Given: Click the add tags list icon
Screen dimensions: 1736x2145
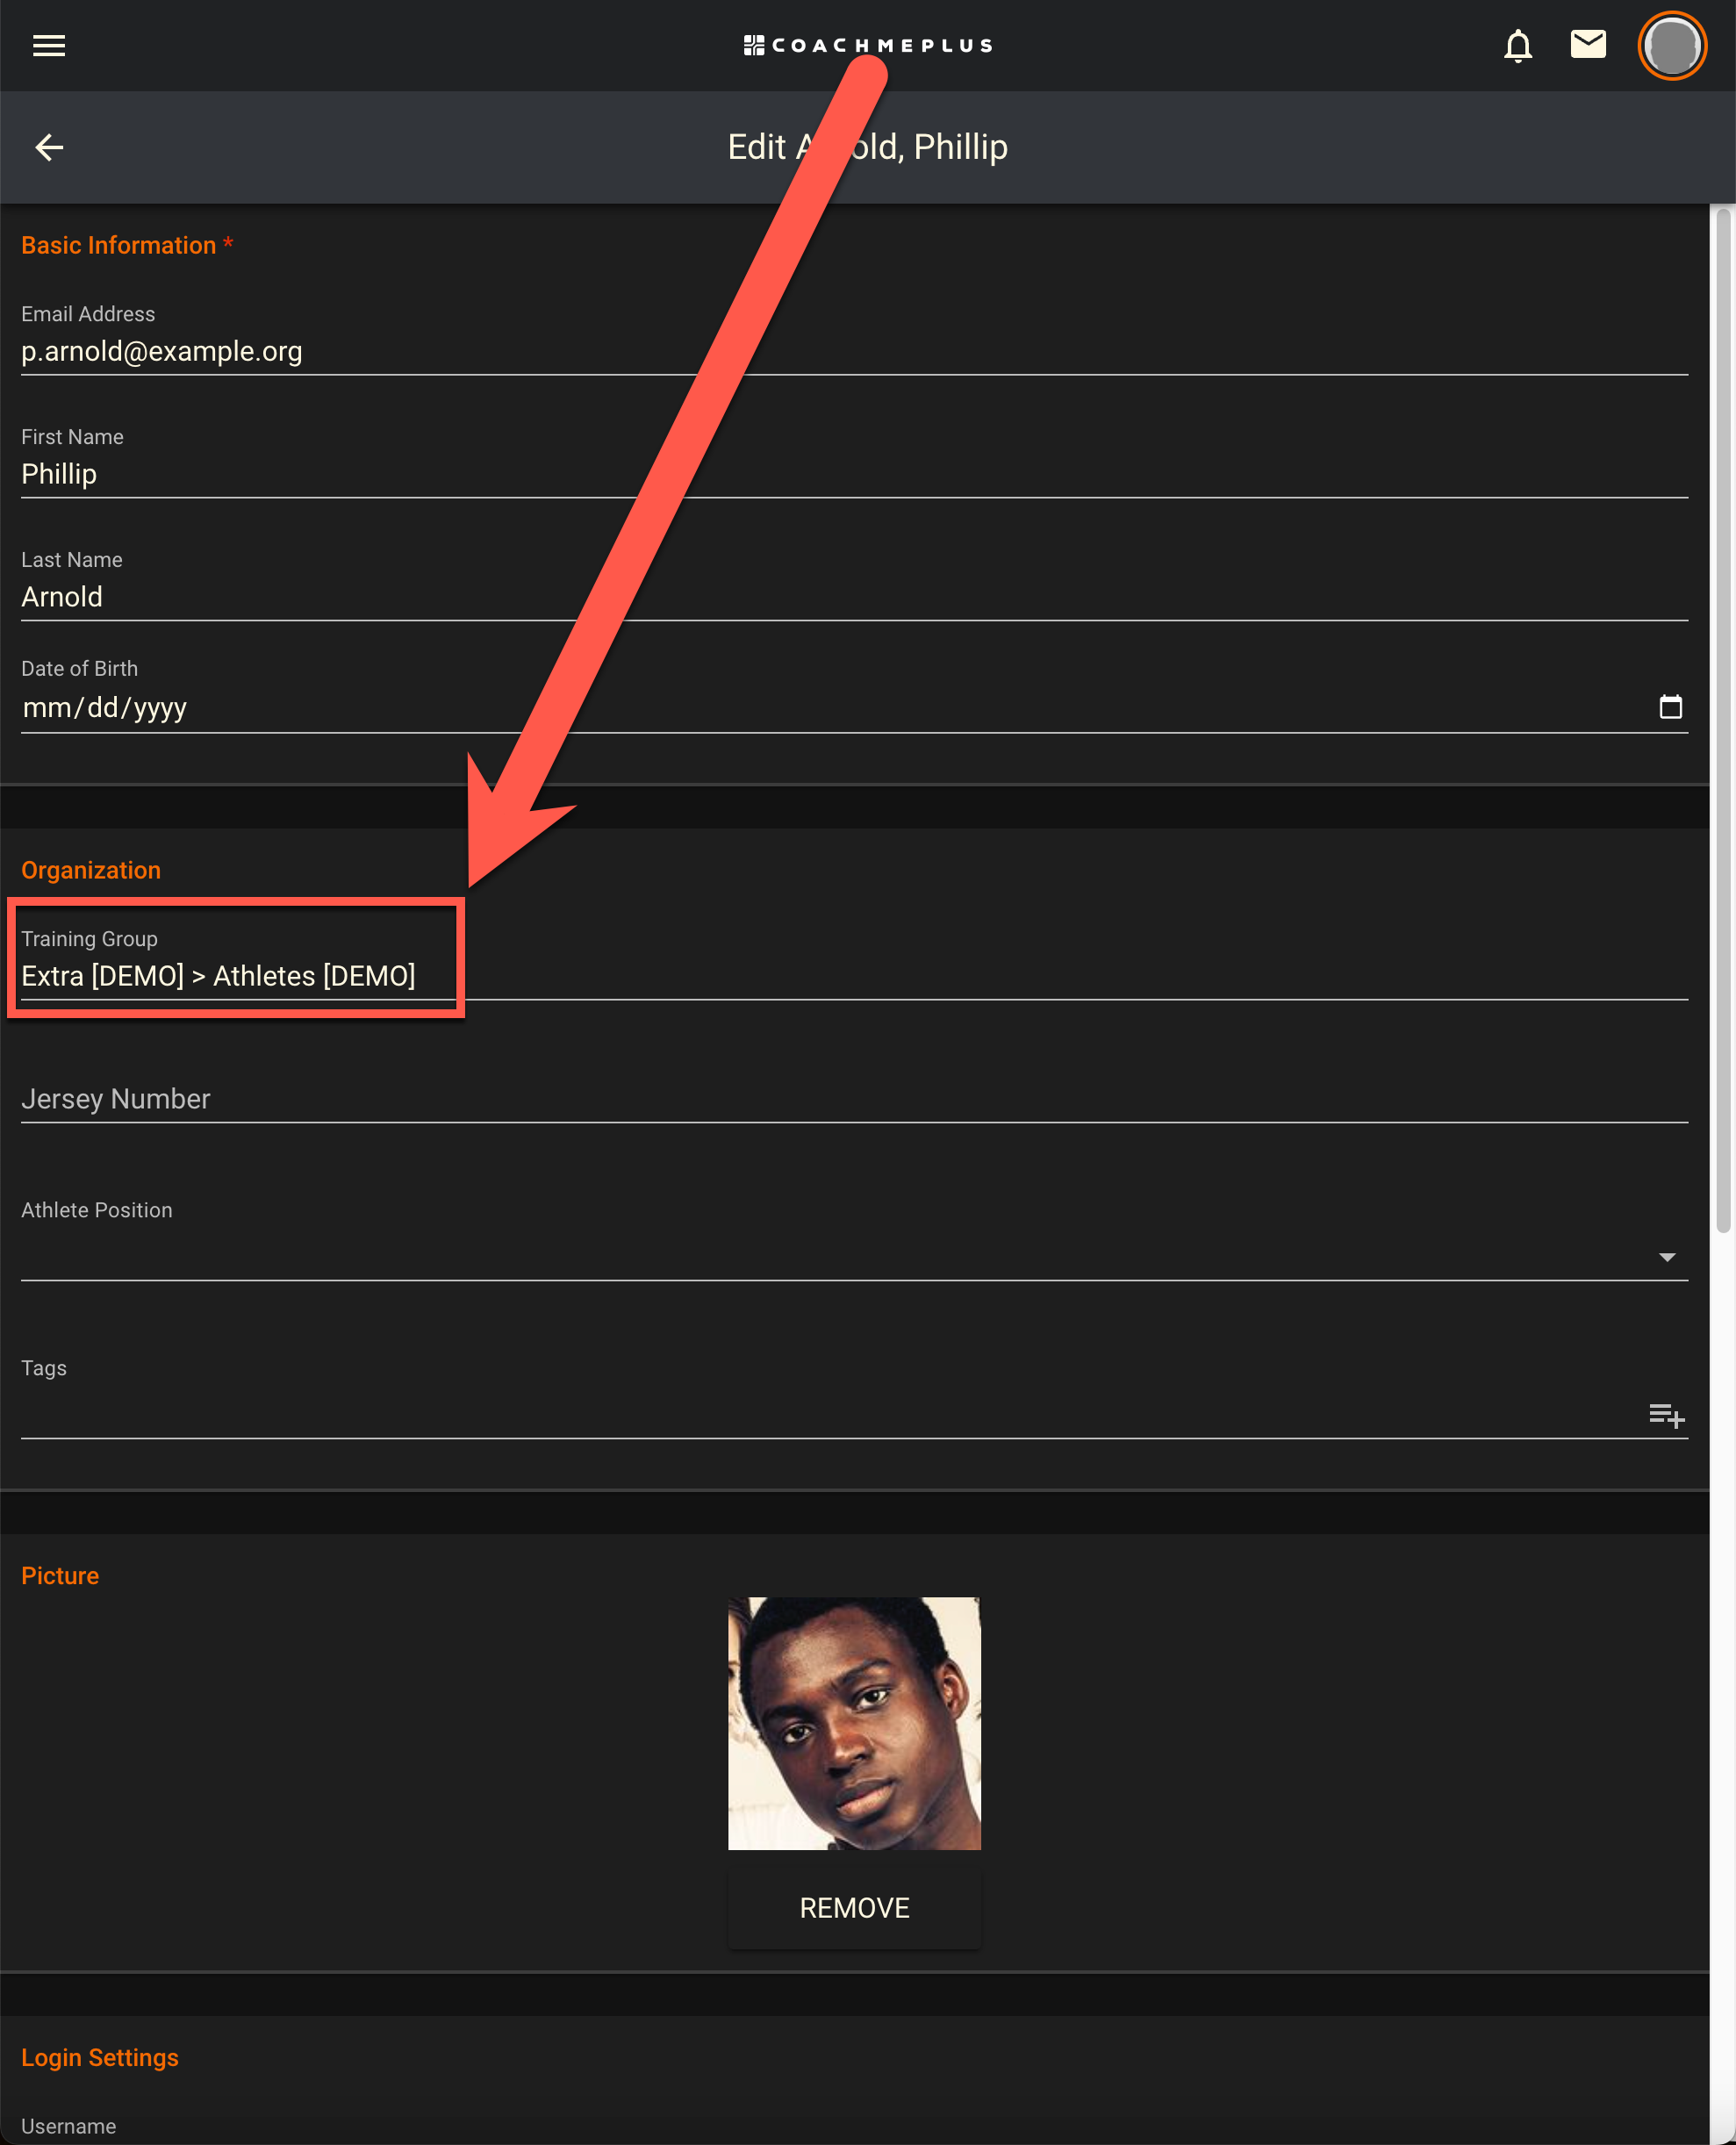Looking at the screenshot, I should click(1666, 1414).
